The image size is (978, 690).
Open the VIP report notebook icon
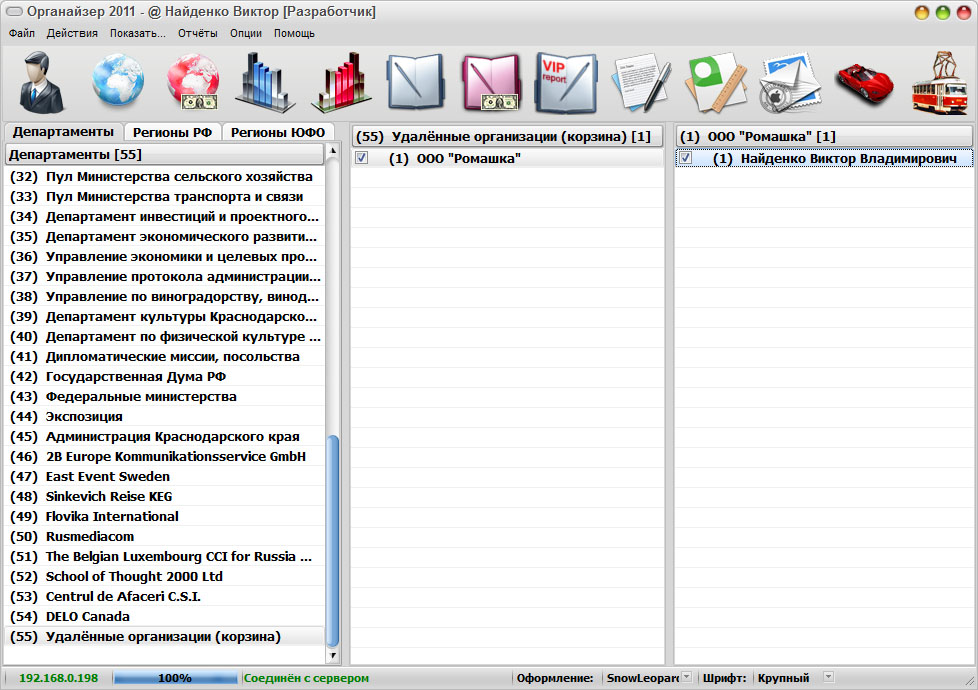(x=565, y=83)
